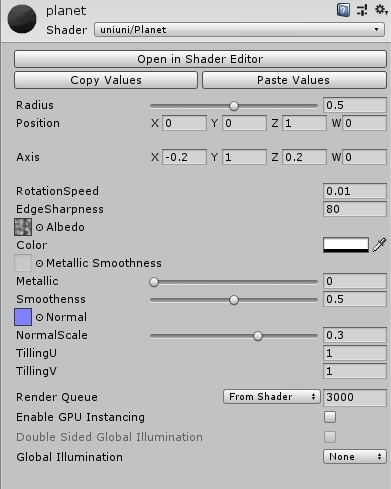Viewport: 391px width, 489px height.
Task: Click the RotationSpeed field 0.01
Action: (355, 191)
